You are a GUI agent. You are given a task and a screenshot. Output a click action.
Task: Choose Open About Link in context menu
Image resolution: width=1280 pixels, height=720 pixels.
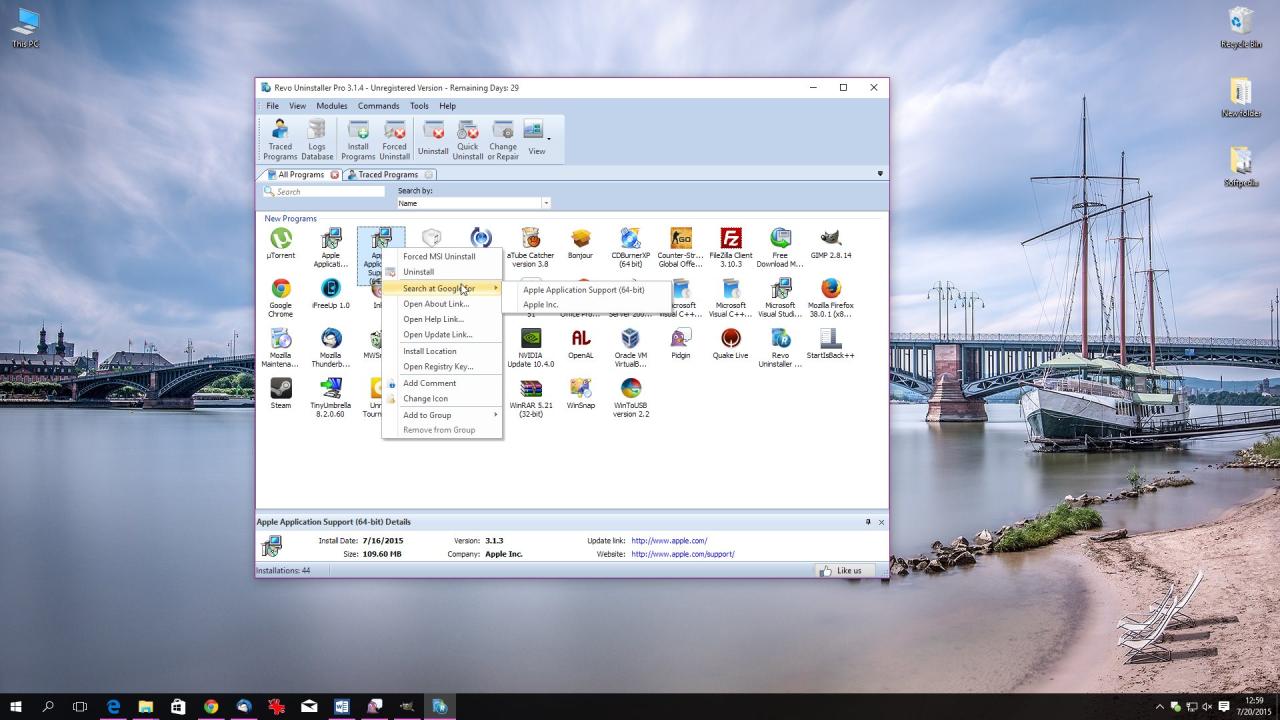click(442, 304)
